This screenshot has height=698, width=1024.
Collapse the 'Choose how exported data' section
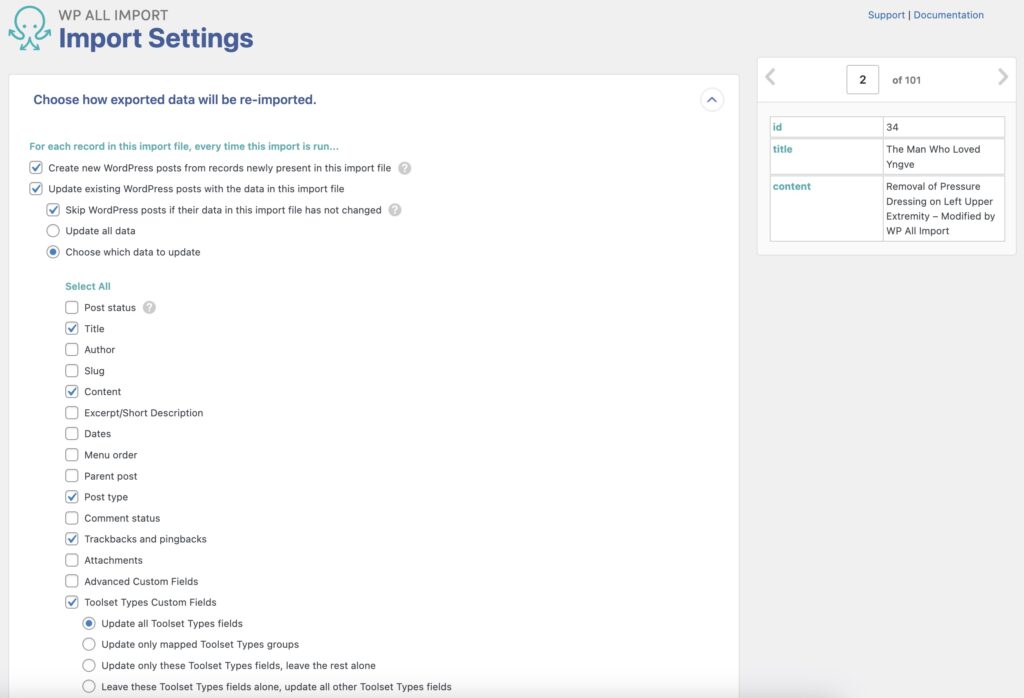pos(712,100)
